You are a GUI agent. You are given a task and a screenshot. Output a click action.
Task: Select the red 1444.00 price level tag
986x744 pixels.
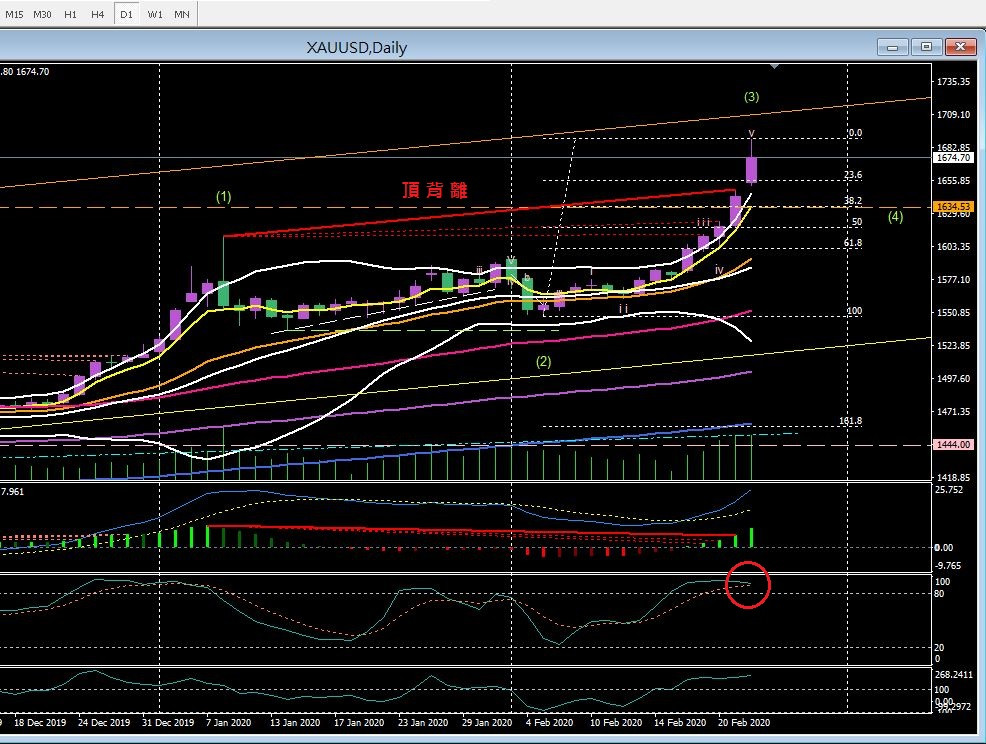[952, 444]
